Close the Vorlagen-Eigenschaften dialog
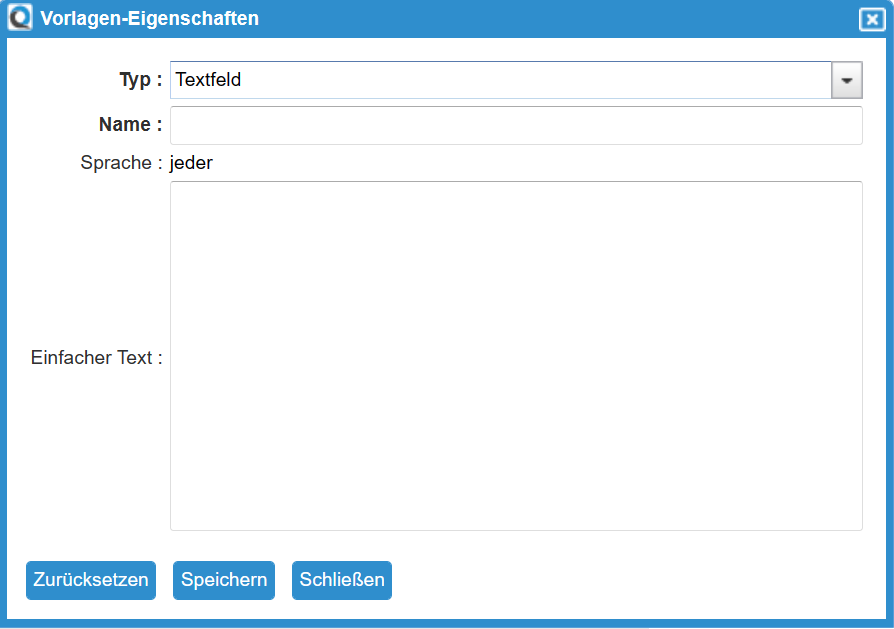The image size is (894, 629). click(x=872, y=19)
